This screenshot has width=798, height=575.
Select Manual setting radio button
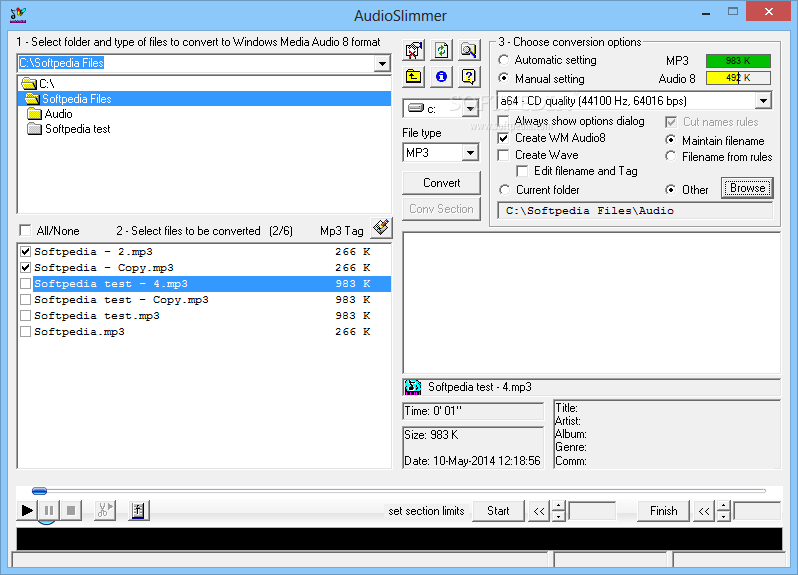point(503,78)
